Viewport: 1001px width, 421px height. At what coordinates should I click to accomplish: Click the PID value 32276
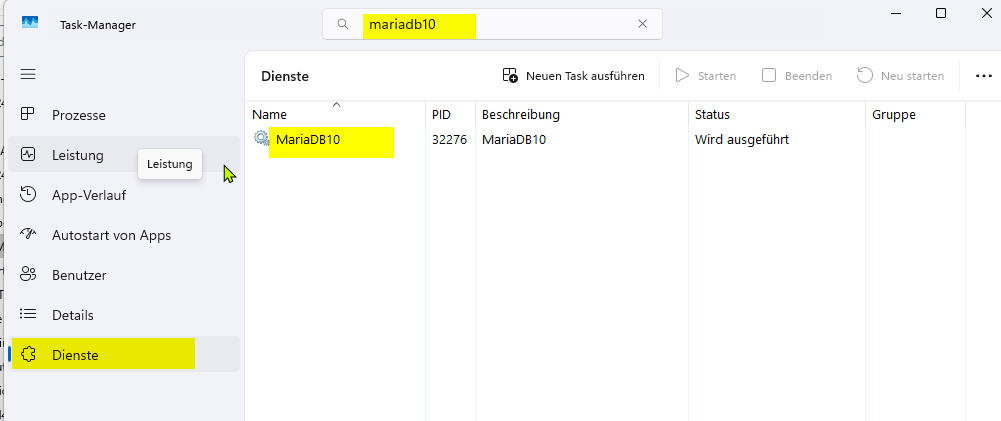click(449, 139)
